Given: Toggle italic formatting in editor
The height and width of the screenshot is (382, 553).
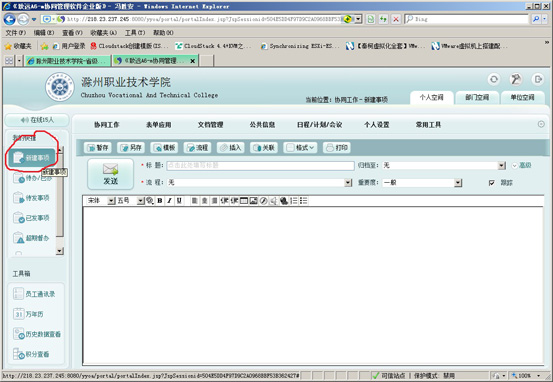Looking at the screenshot, I should coord(169,201).
